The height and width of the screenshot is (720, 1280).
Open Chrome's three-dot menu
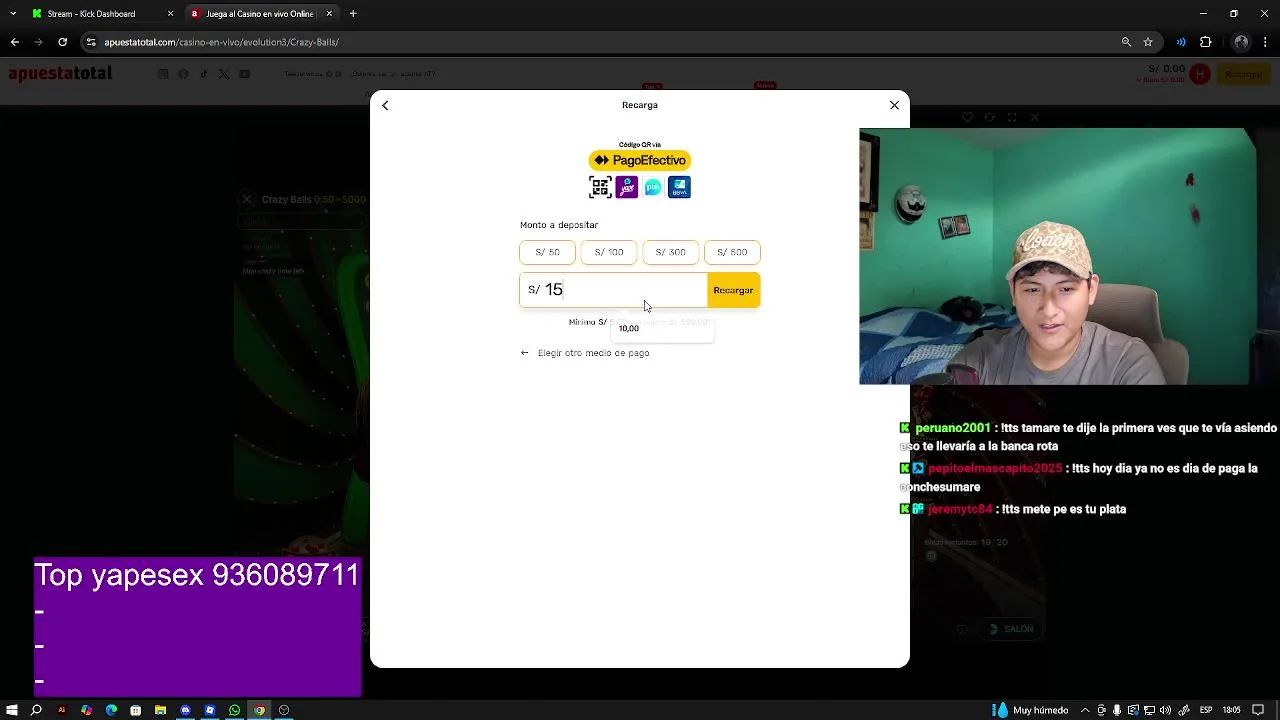pos(1266,42)
